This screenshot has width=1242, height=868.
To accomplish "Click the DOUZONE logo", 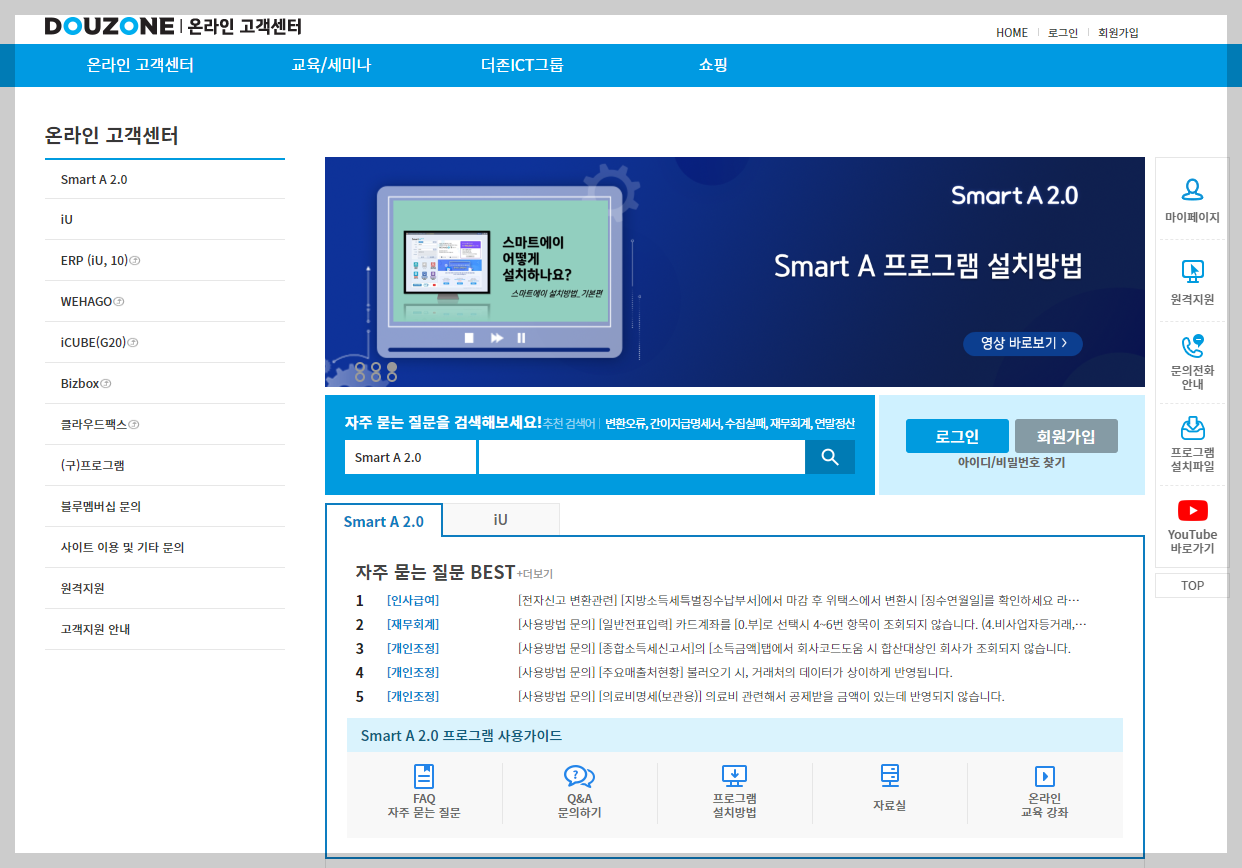I will pyautogui.click(x=109, y=26).
